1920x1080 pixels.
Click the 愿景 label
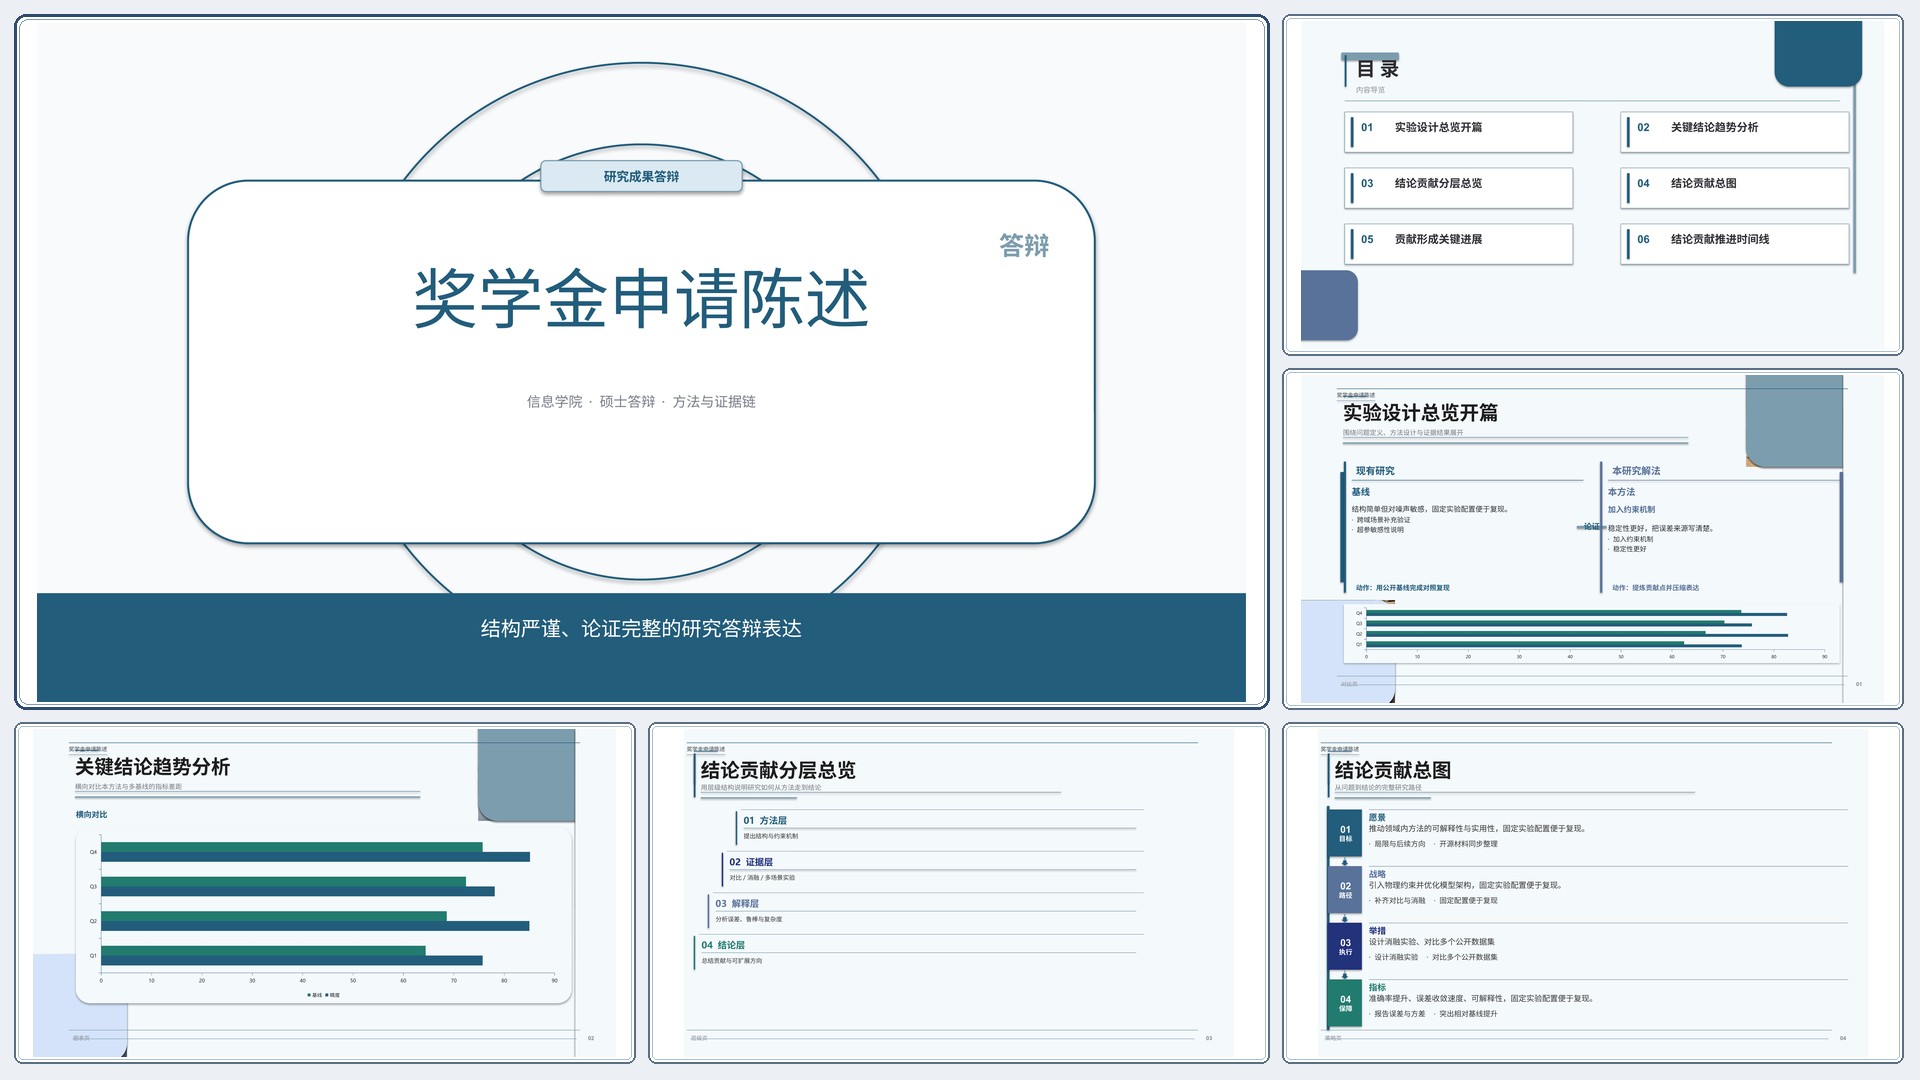tap(1377, 818)
